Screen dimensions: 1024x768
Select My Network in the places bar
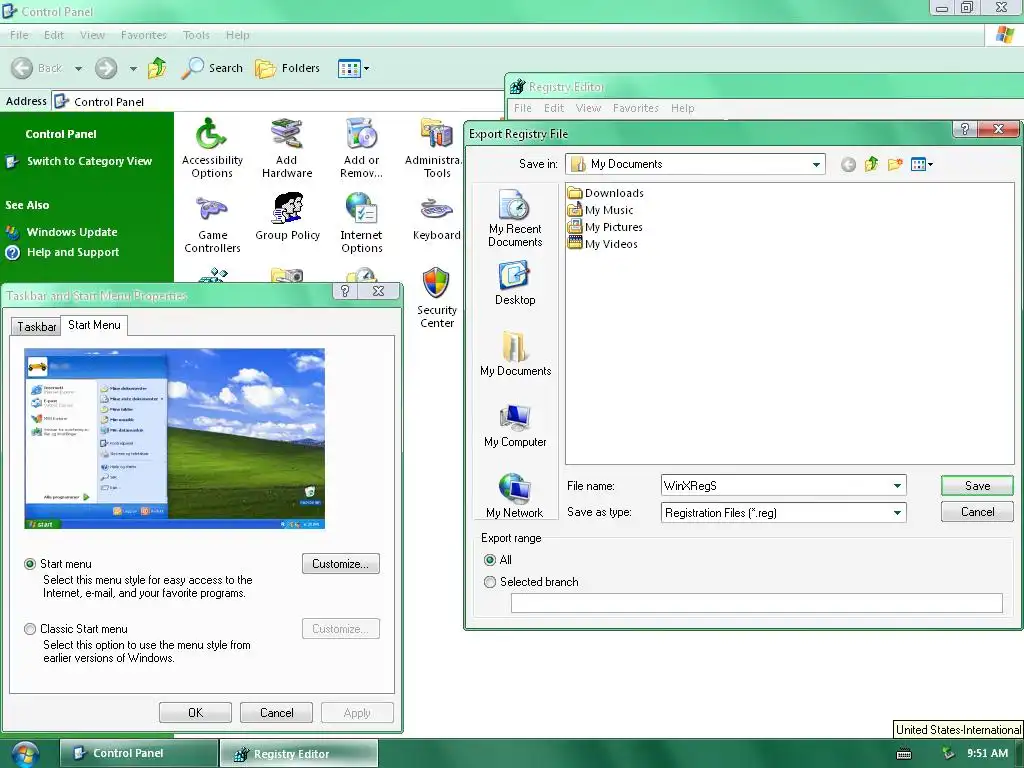(x=515, y=496)
